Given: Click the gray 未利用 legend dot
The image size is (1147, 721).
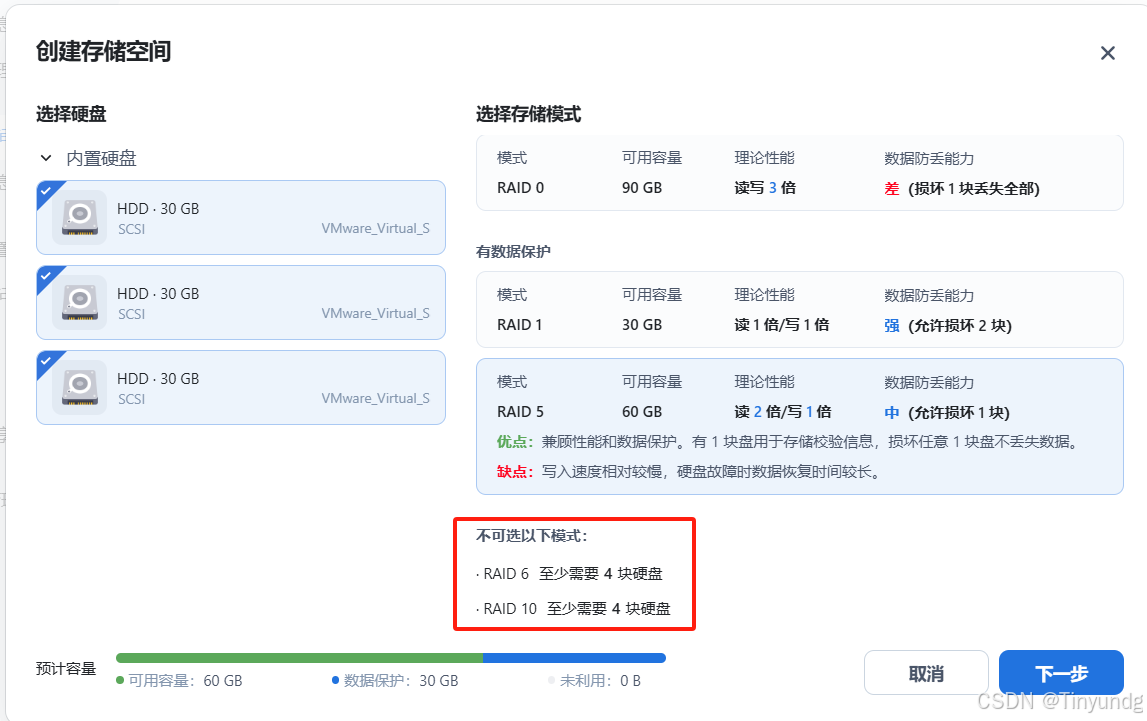Looking at the screenshot, I should click(550, 679).
